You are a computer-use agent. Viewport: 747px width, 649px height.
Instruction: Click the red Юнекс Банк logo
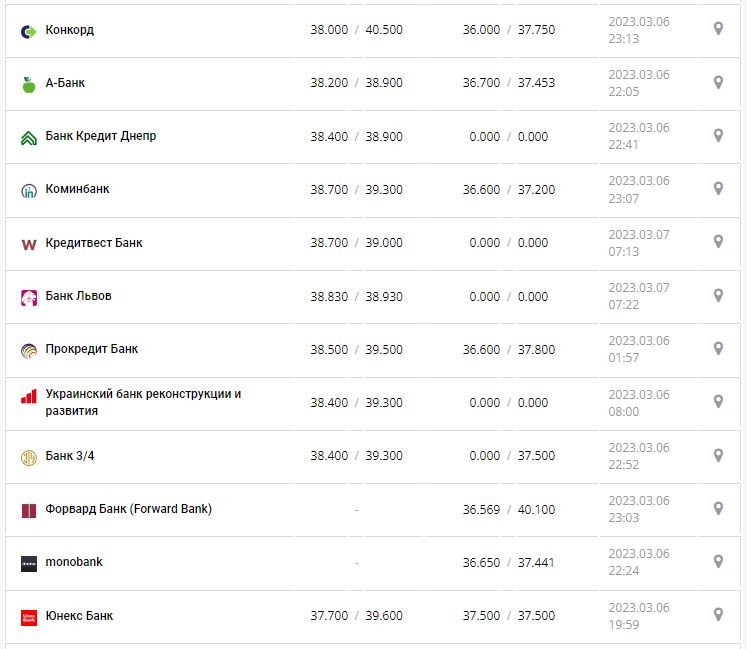click(x=28, y=617)
